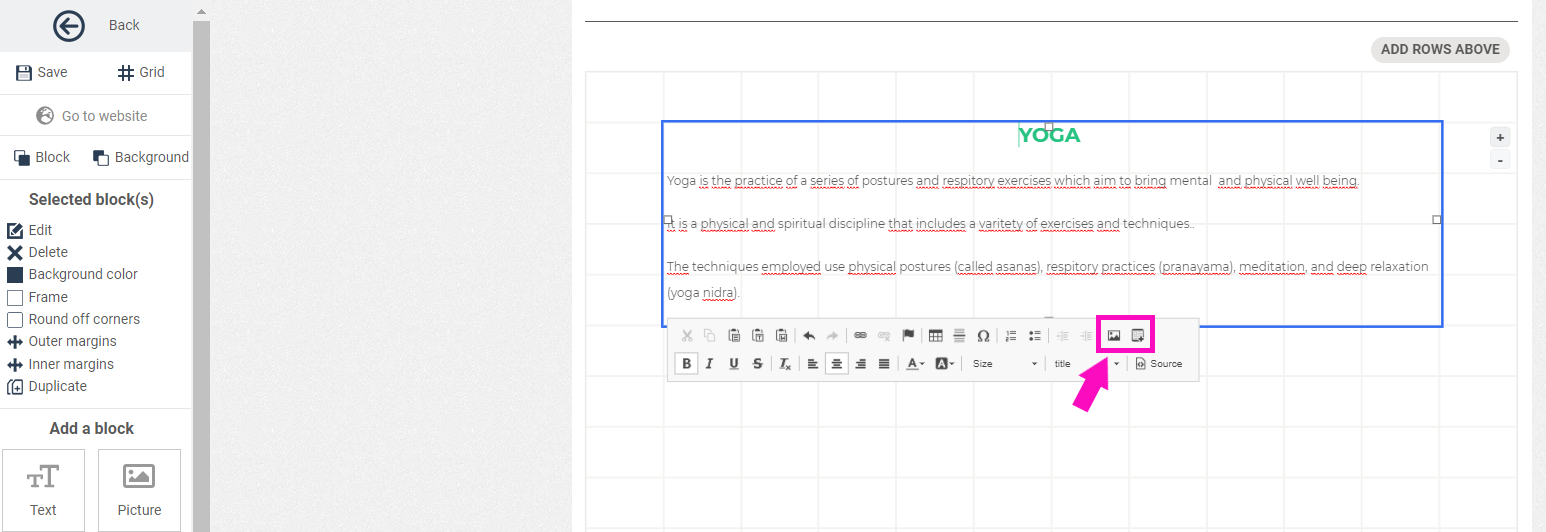Insert a table using the table icon
Screen dimensions: 1546x532
[x=936, y=336]
